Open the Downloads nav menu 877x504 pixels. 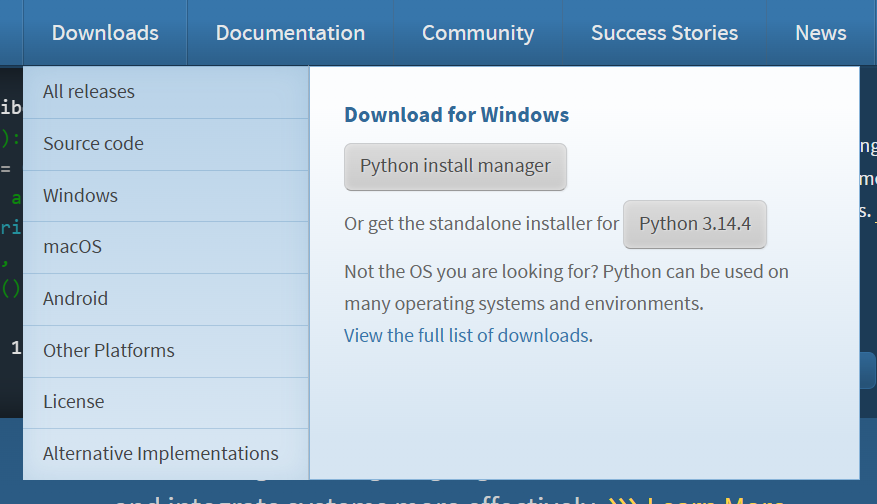(105, 32)
